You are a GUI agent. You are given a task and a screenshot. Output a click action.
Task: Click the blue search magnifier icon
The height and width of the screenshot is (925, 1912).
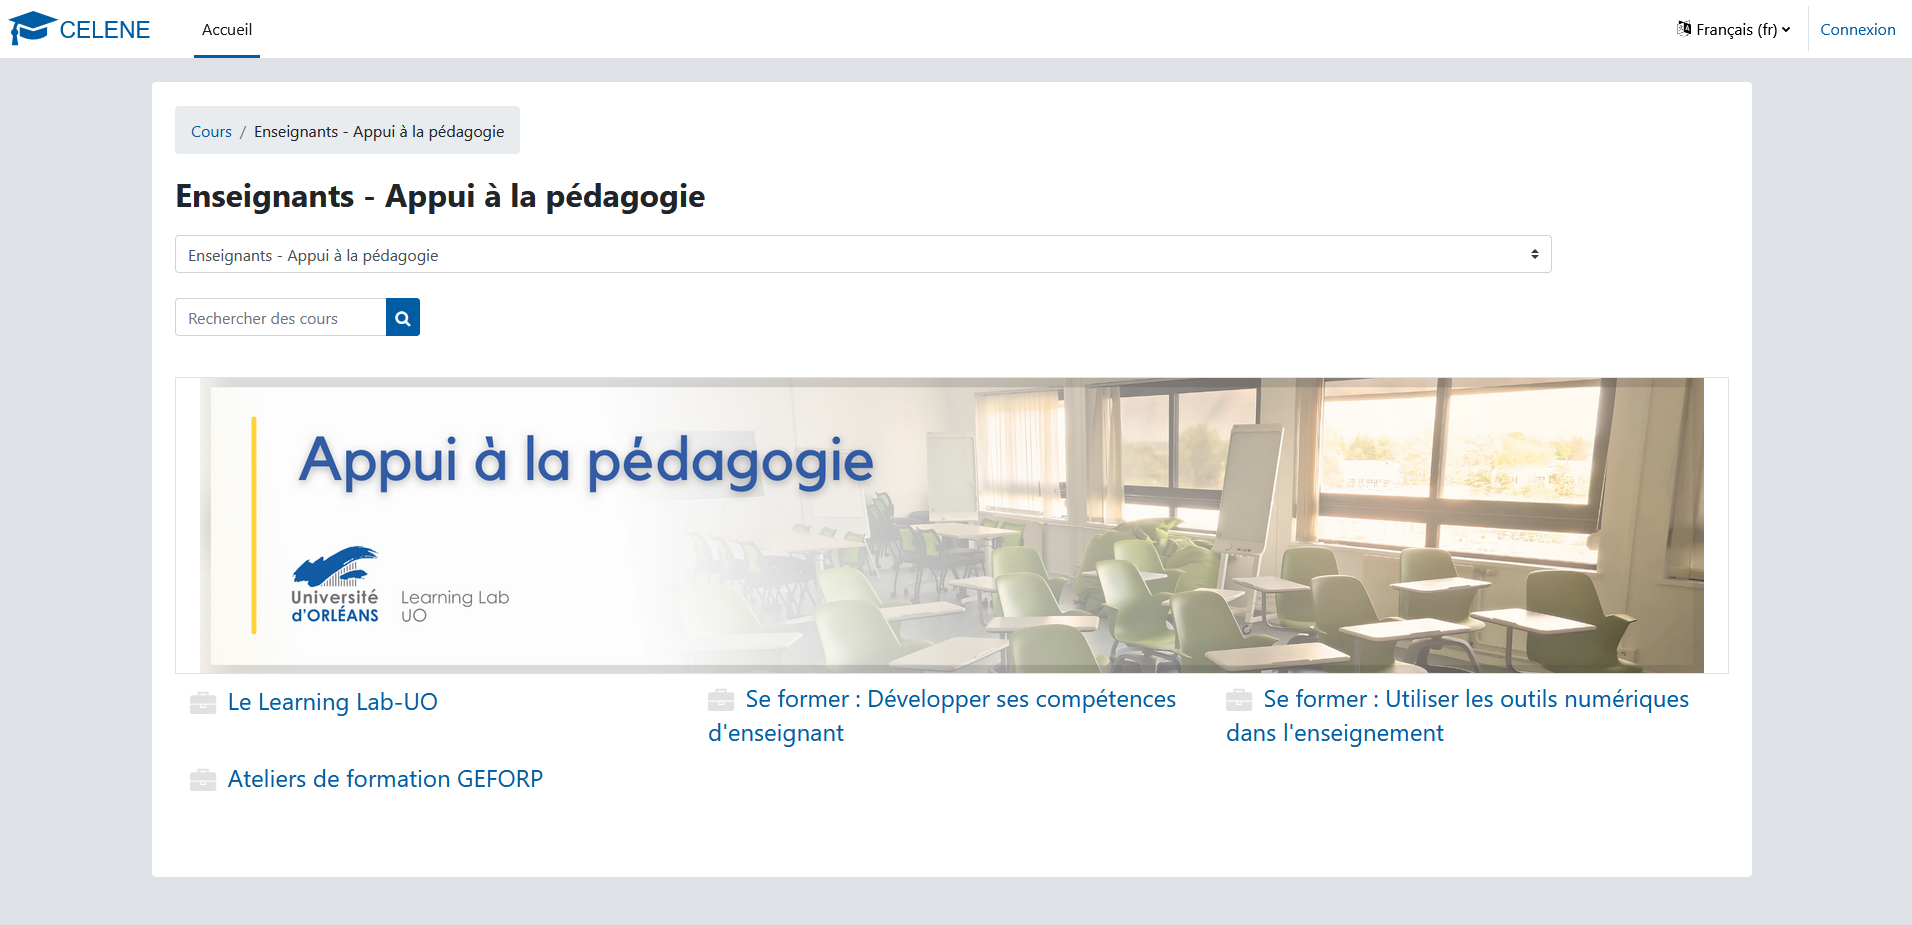coord(402,317)
